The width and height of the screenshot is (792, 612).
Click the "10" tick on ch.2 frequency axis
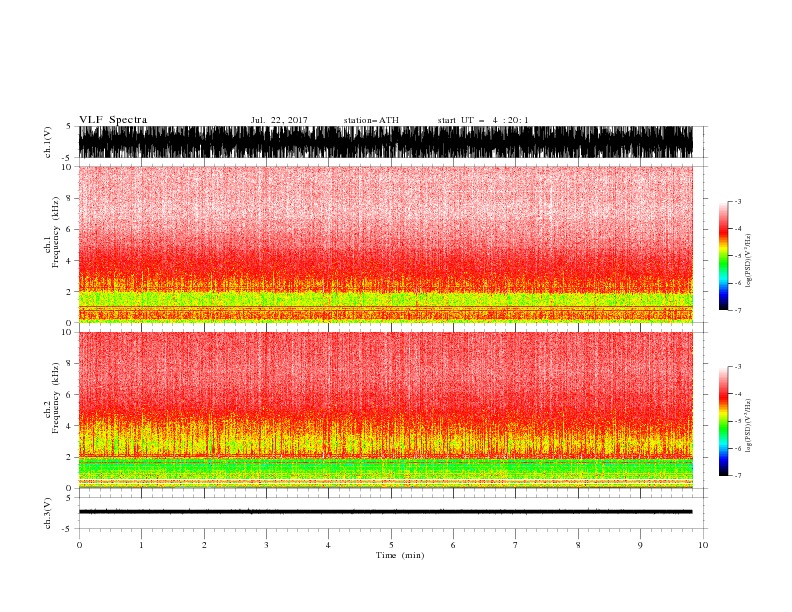pyautogui.click(x=66, y=332)
